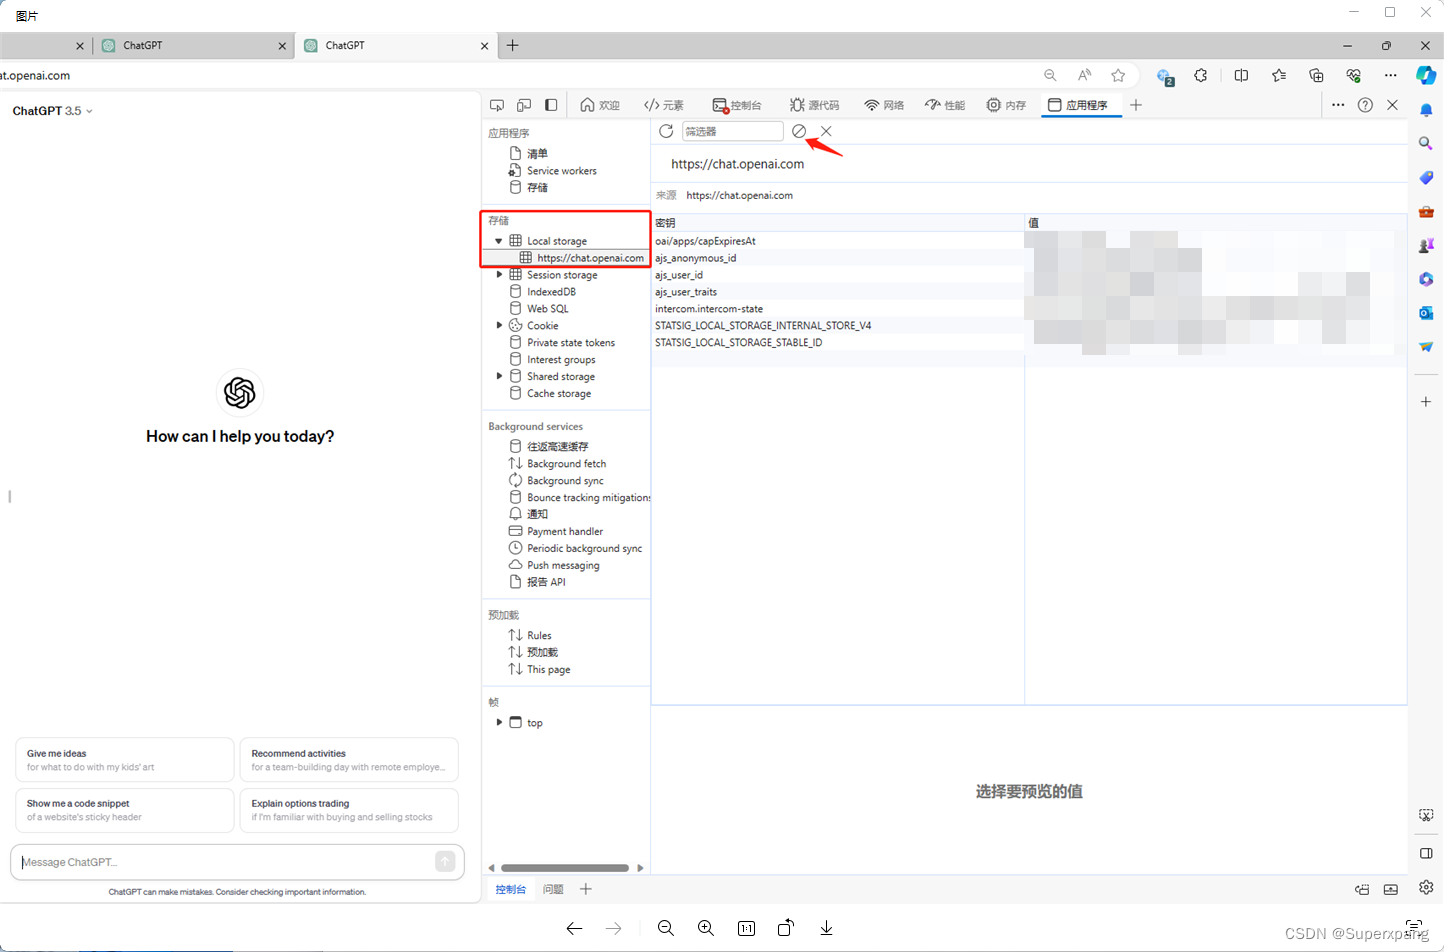1444x952 pixels.
Task: Rotate the image in the viewer toolbar
Action: coord(786,928)
